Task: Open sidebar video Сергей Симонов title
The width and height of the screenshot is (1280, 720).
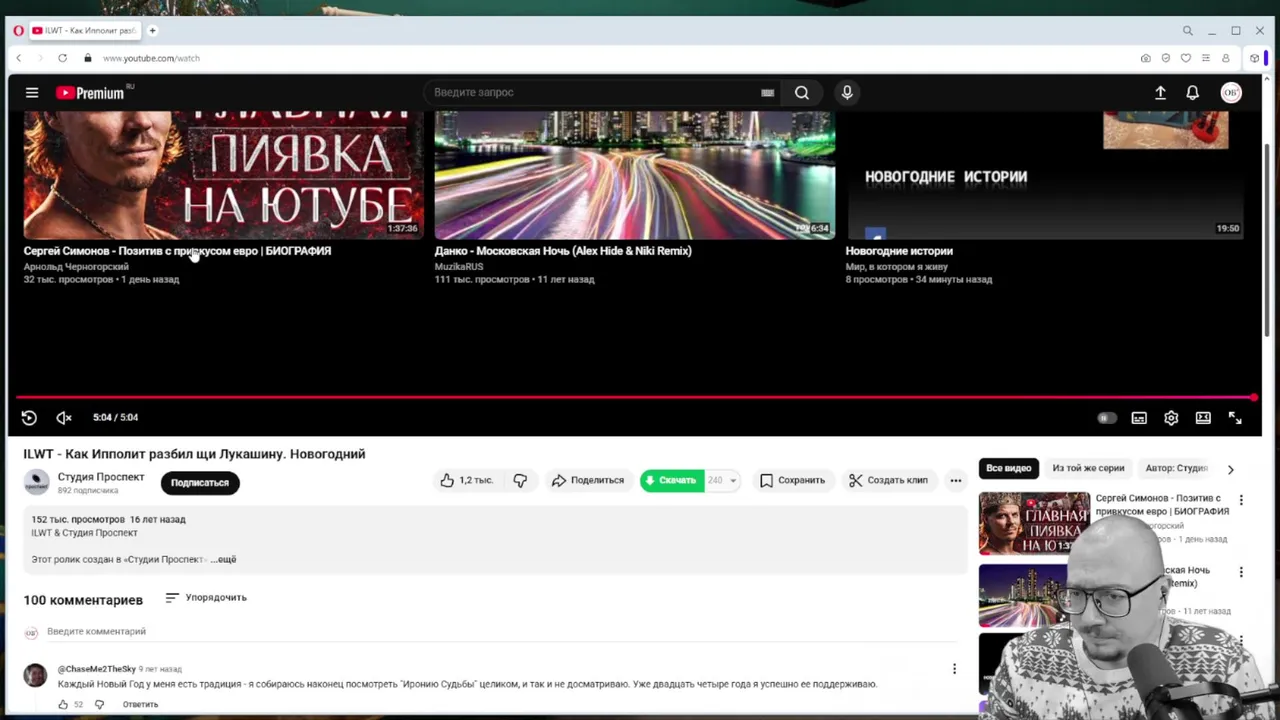Action: [x=1162, y=505]
